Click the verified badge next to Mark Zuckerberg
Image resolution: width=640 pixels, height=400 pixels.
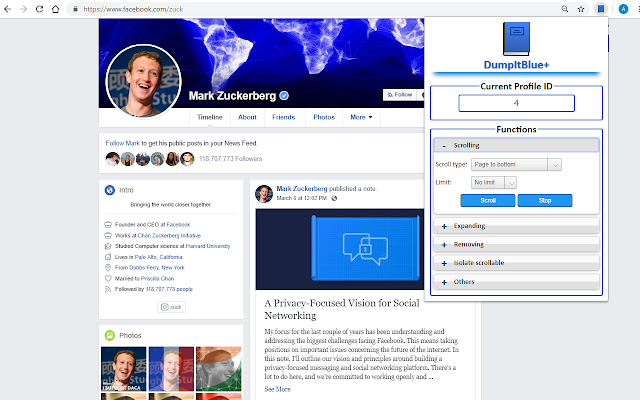(x=284, y=96)
